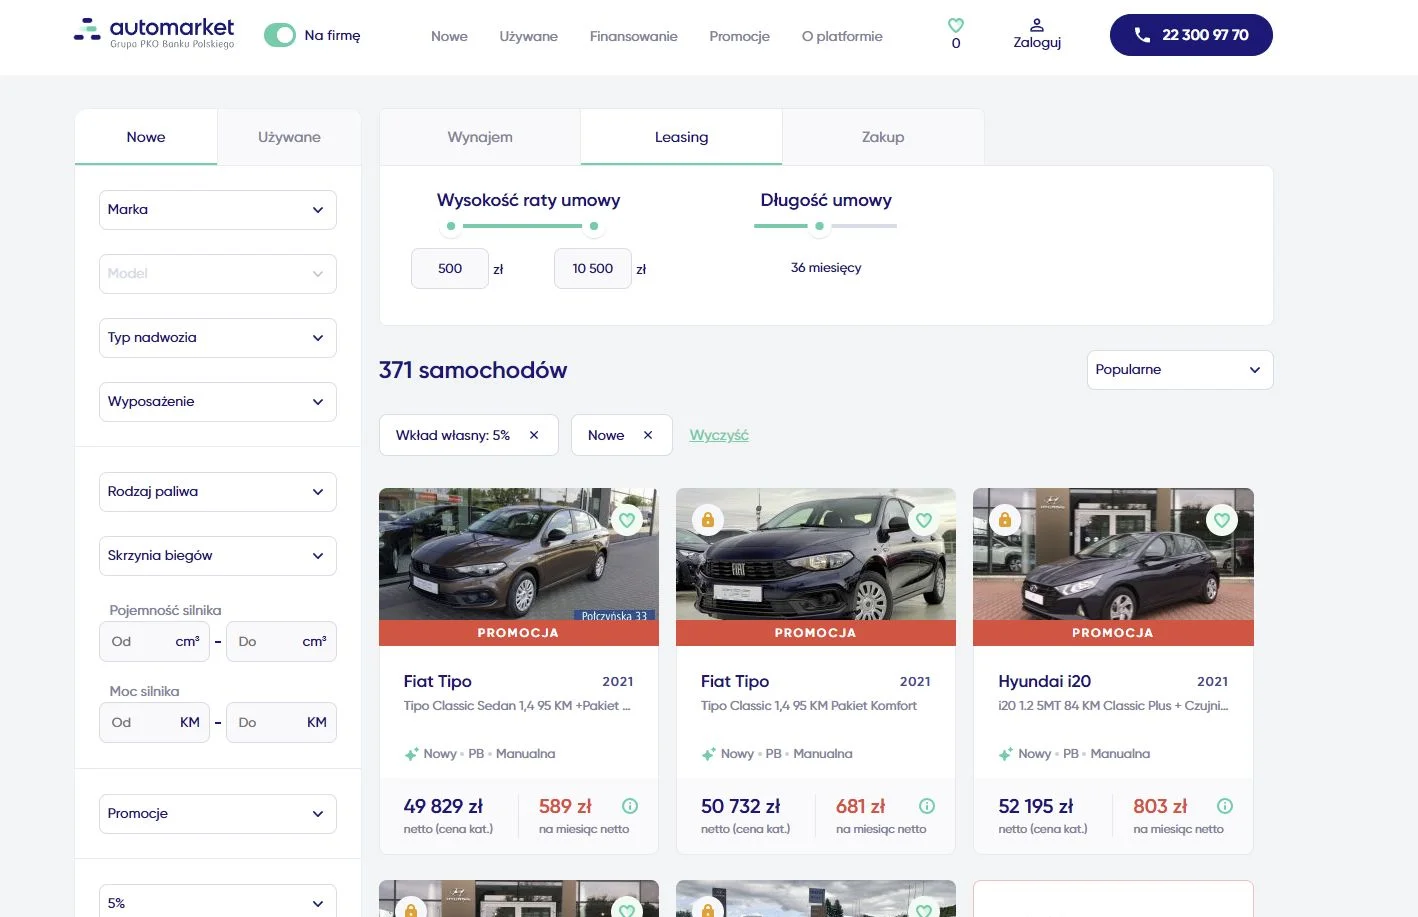Switch to the Używane sidebar tab
This screenshot has width=1418, height=917.
(289, 137)
